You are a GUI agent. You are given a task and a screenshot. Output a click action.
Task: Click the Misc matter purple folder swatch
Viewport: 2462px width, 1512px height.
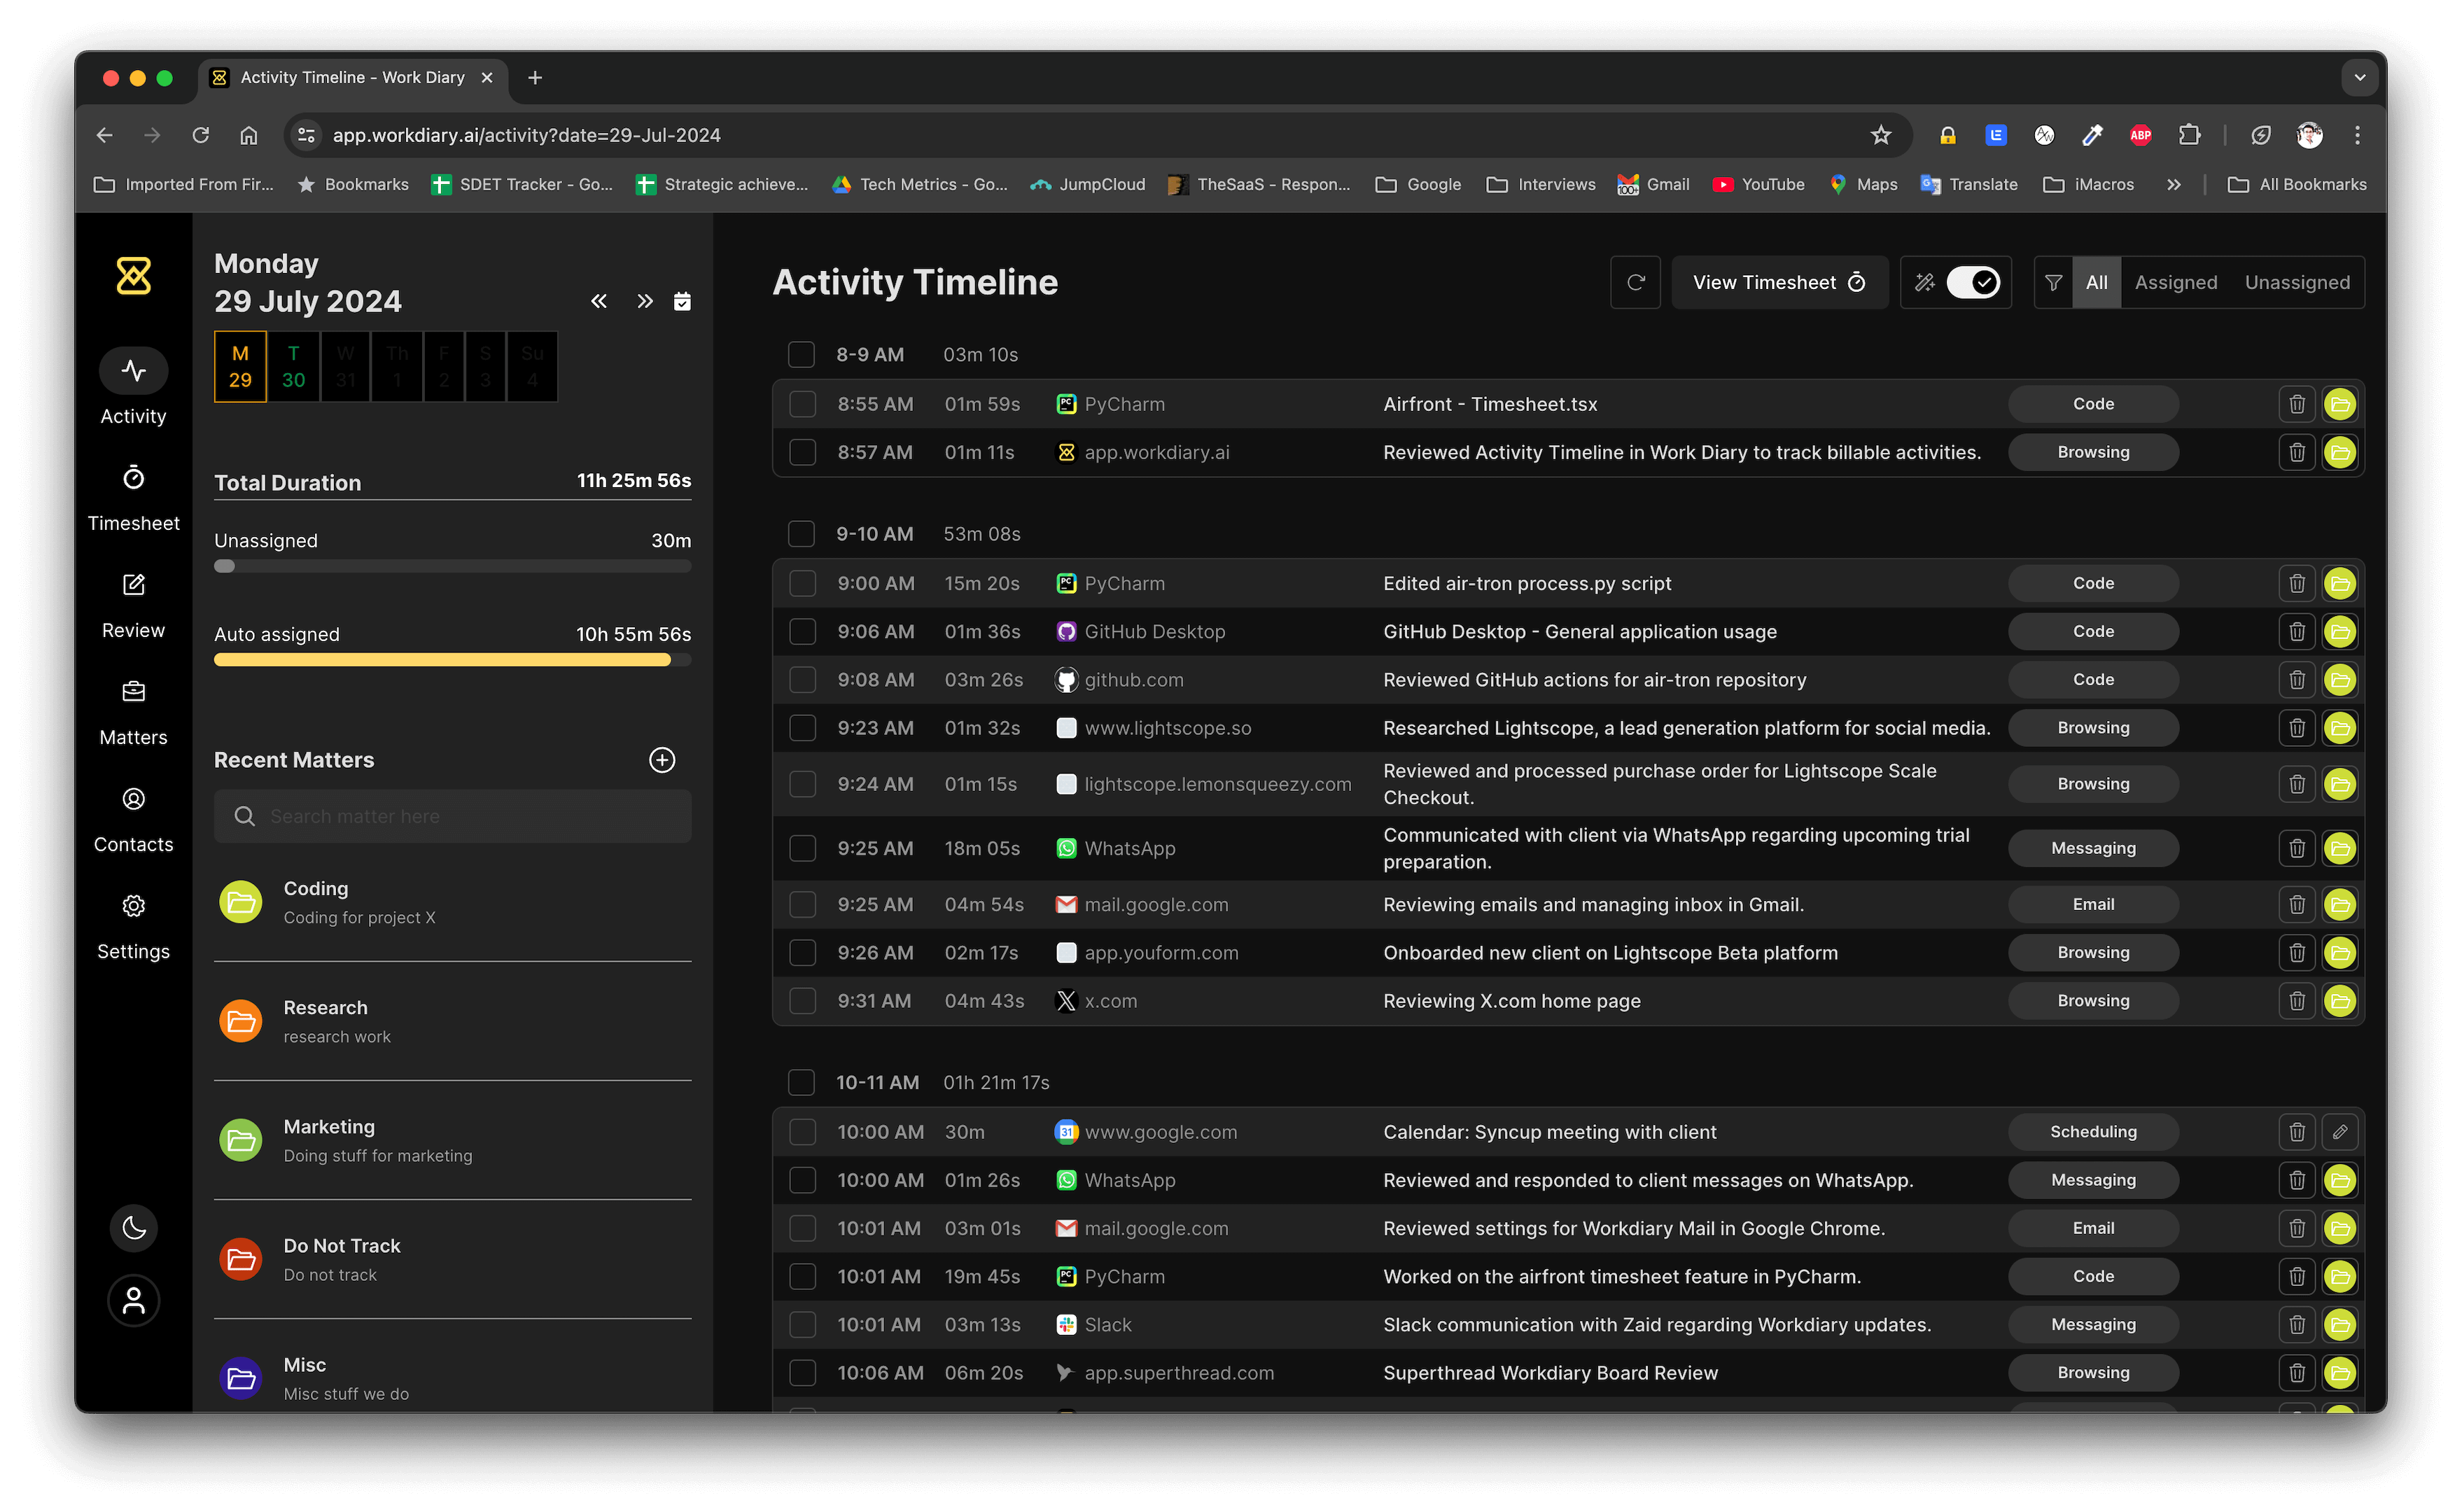pyautogui.click(x=241, y=1379)
